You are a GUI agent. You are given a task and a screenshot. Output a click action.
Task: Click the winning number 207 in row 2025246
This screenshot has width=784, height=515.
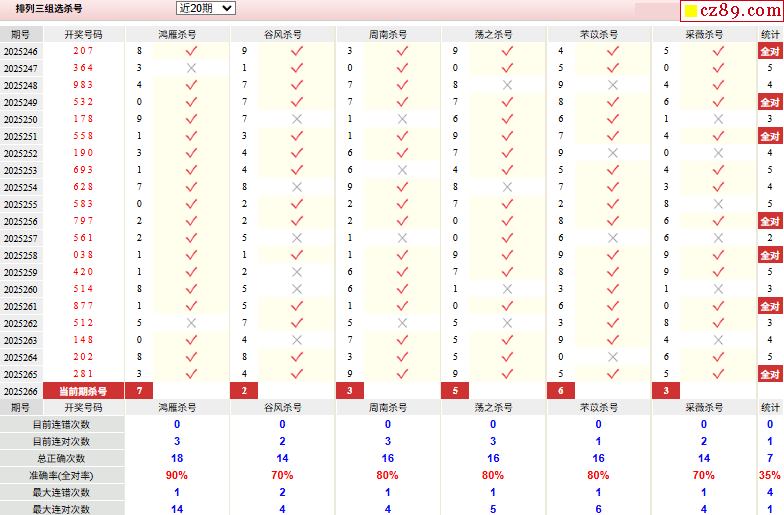83,51
